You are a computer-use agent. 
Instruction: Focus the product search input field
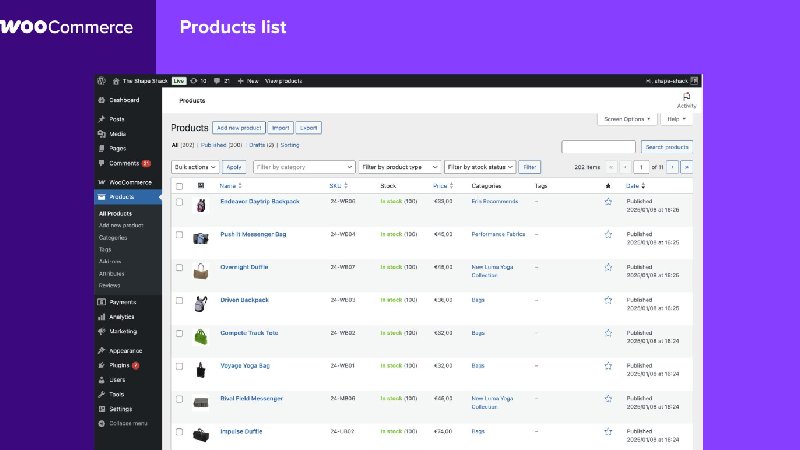598,147
